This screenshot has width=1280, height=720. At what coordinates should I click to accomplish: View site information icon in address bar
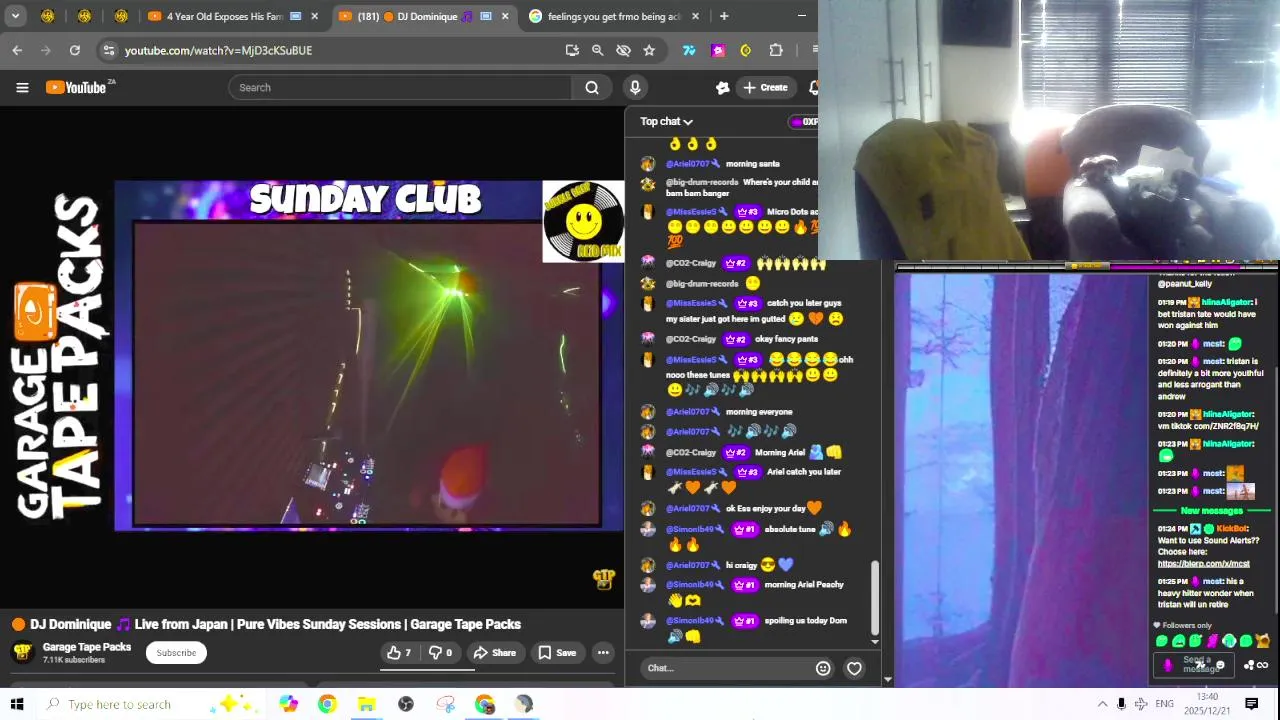pos(108,50)
